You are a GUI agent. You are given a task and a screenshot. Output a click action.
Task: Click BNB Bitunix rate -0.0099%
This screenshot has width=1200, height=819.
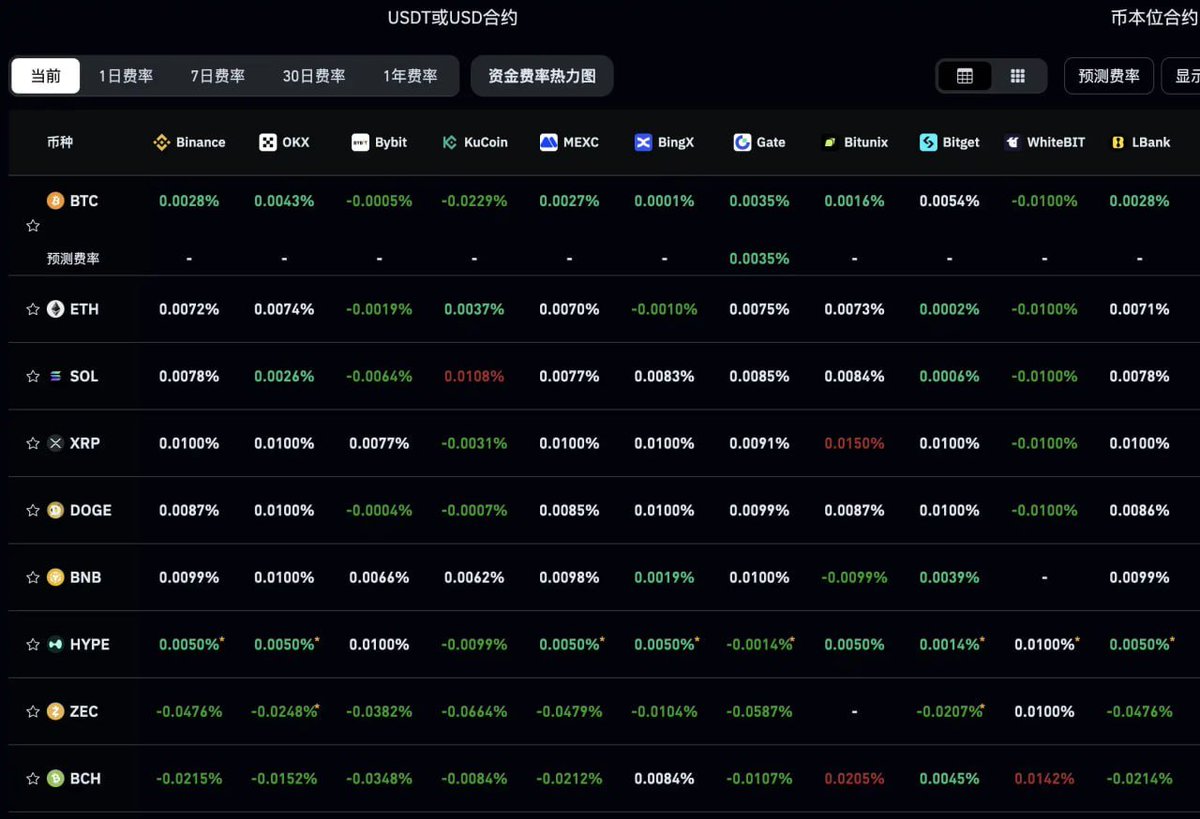[854, 577]
